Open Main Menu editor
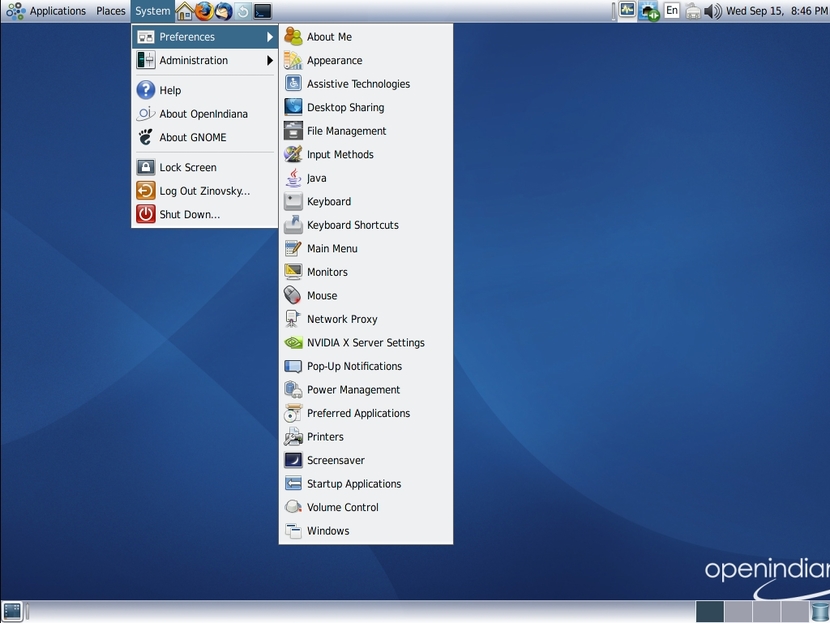 tap(366, 249)
